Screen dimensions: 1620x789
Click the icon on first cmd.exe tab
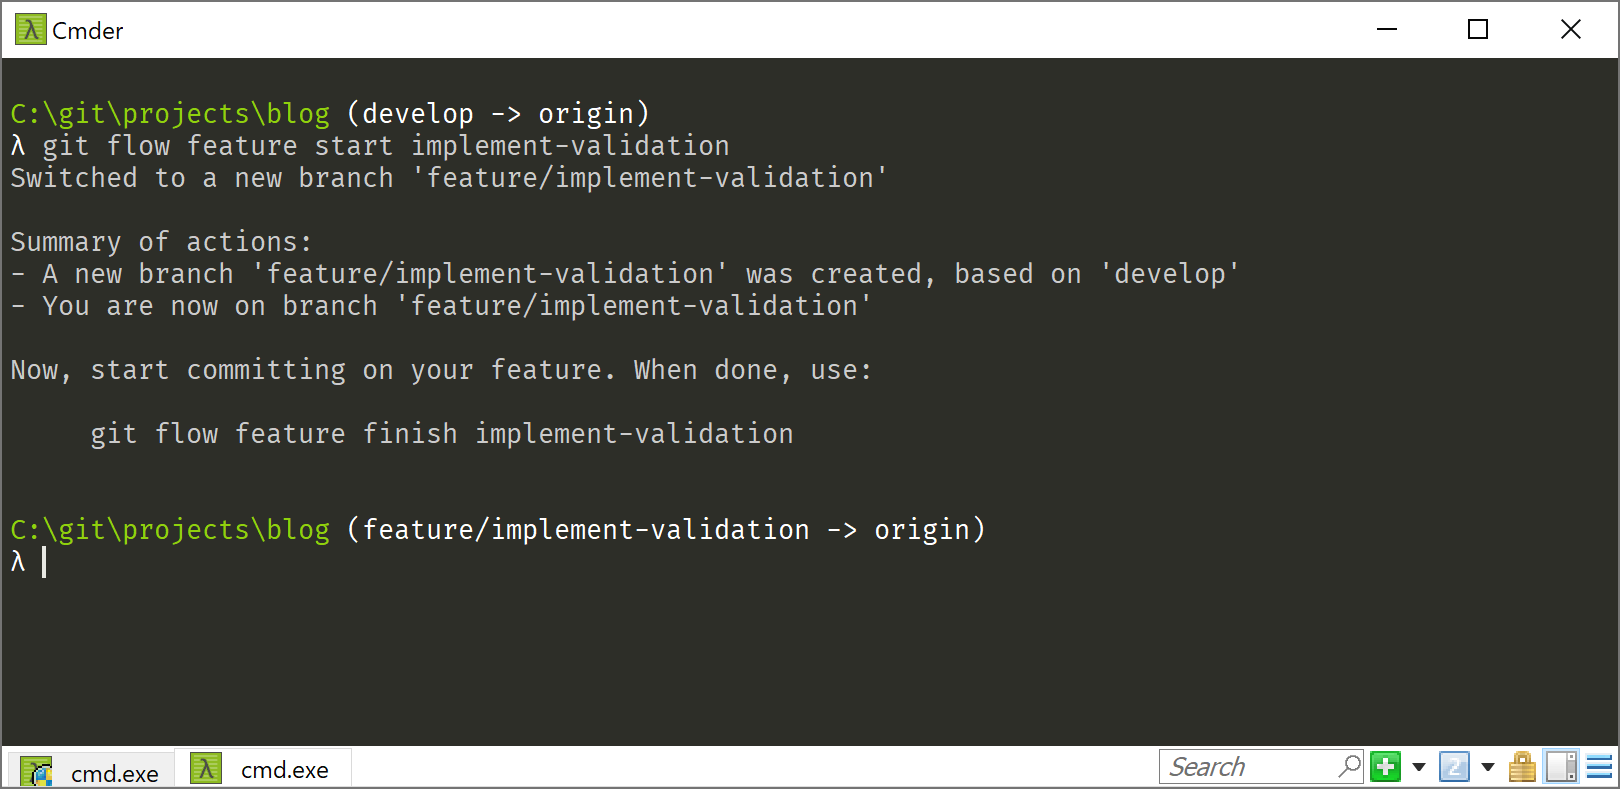click(36, 772)
